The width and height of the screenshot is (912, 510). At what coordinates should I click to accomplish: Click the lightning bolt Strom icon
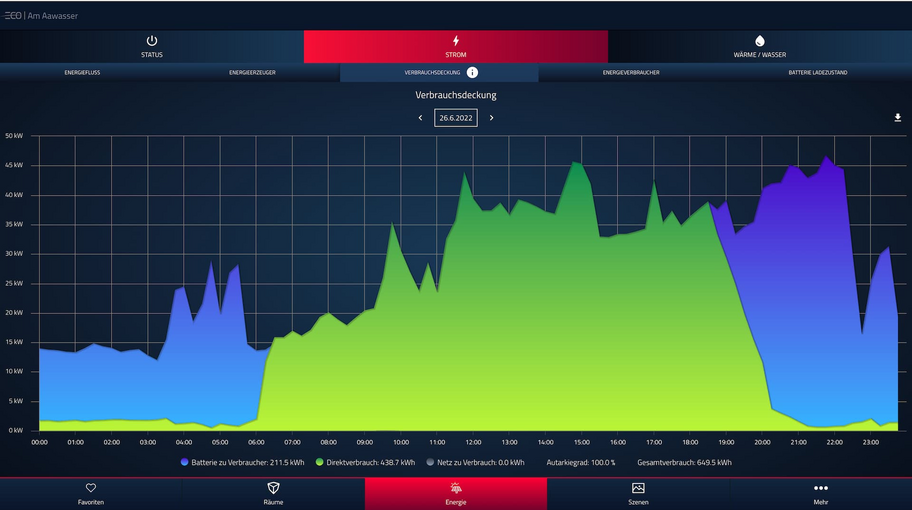[456, 41]
